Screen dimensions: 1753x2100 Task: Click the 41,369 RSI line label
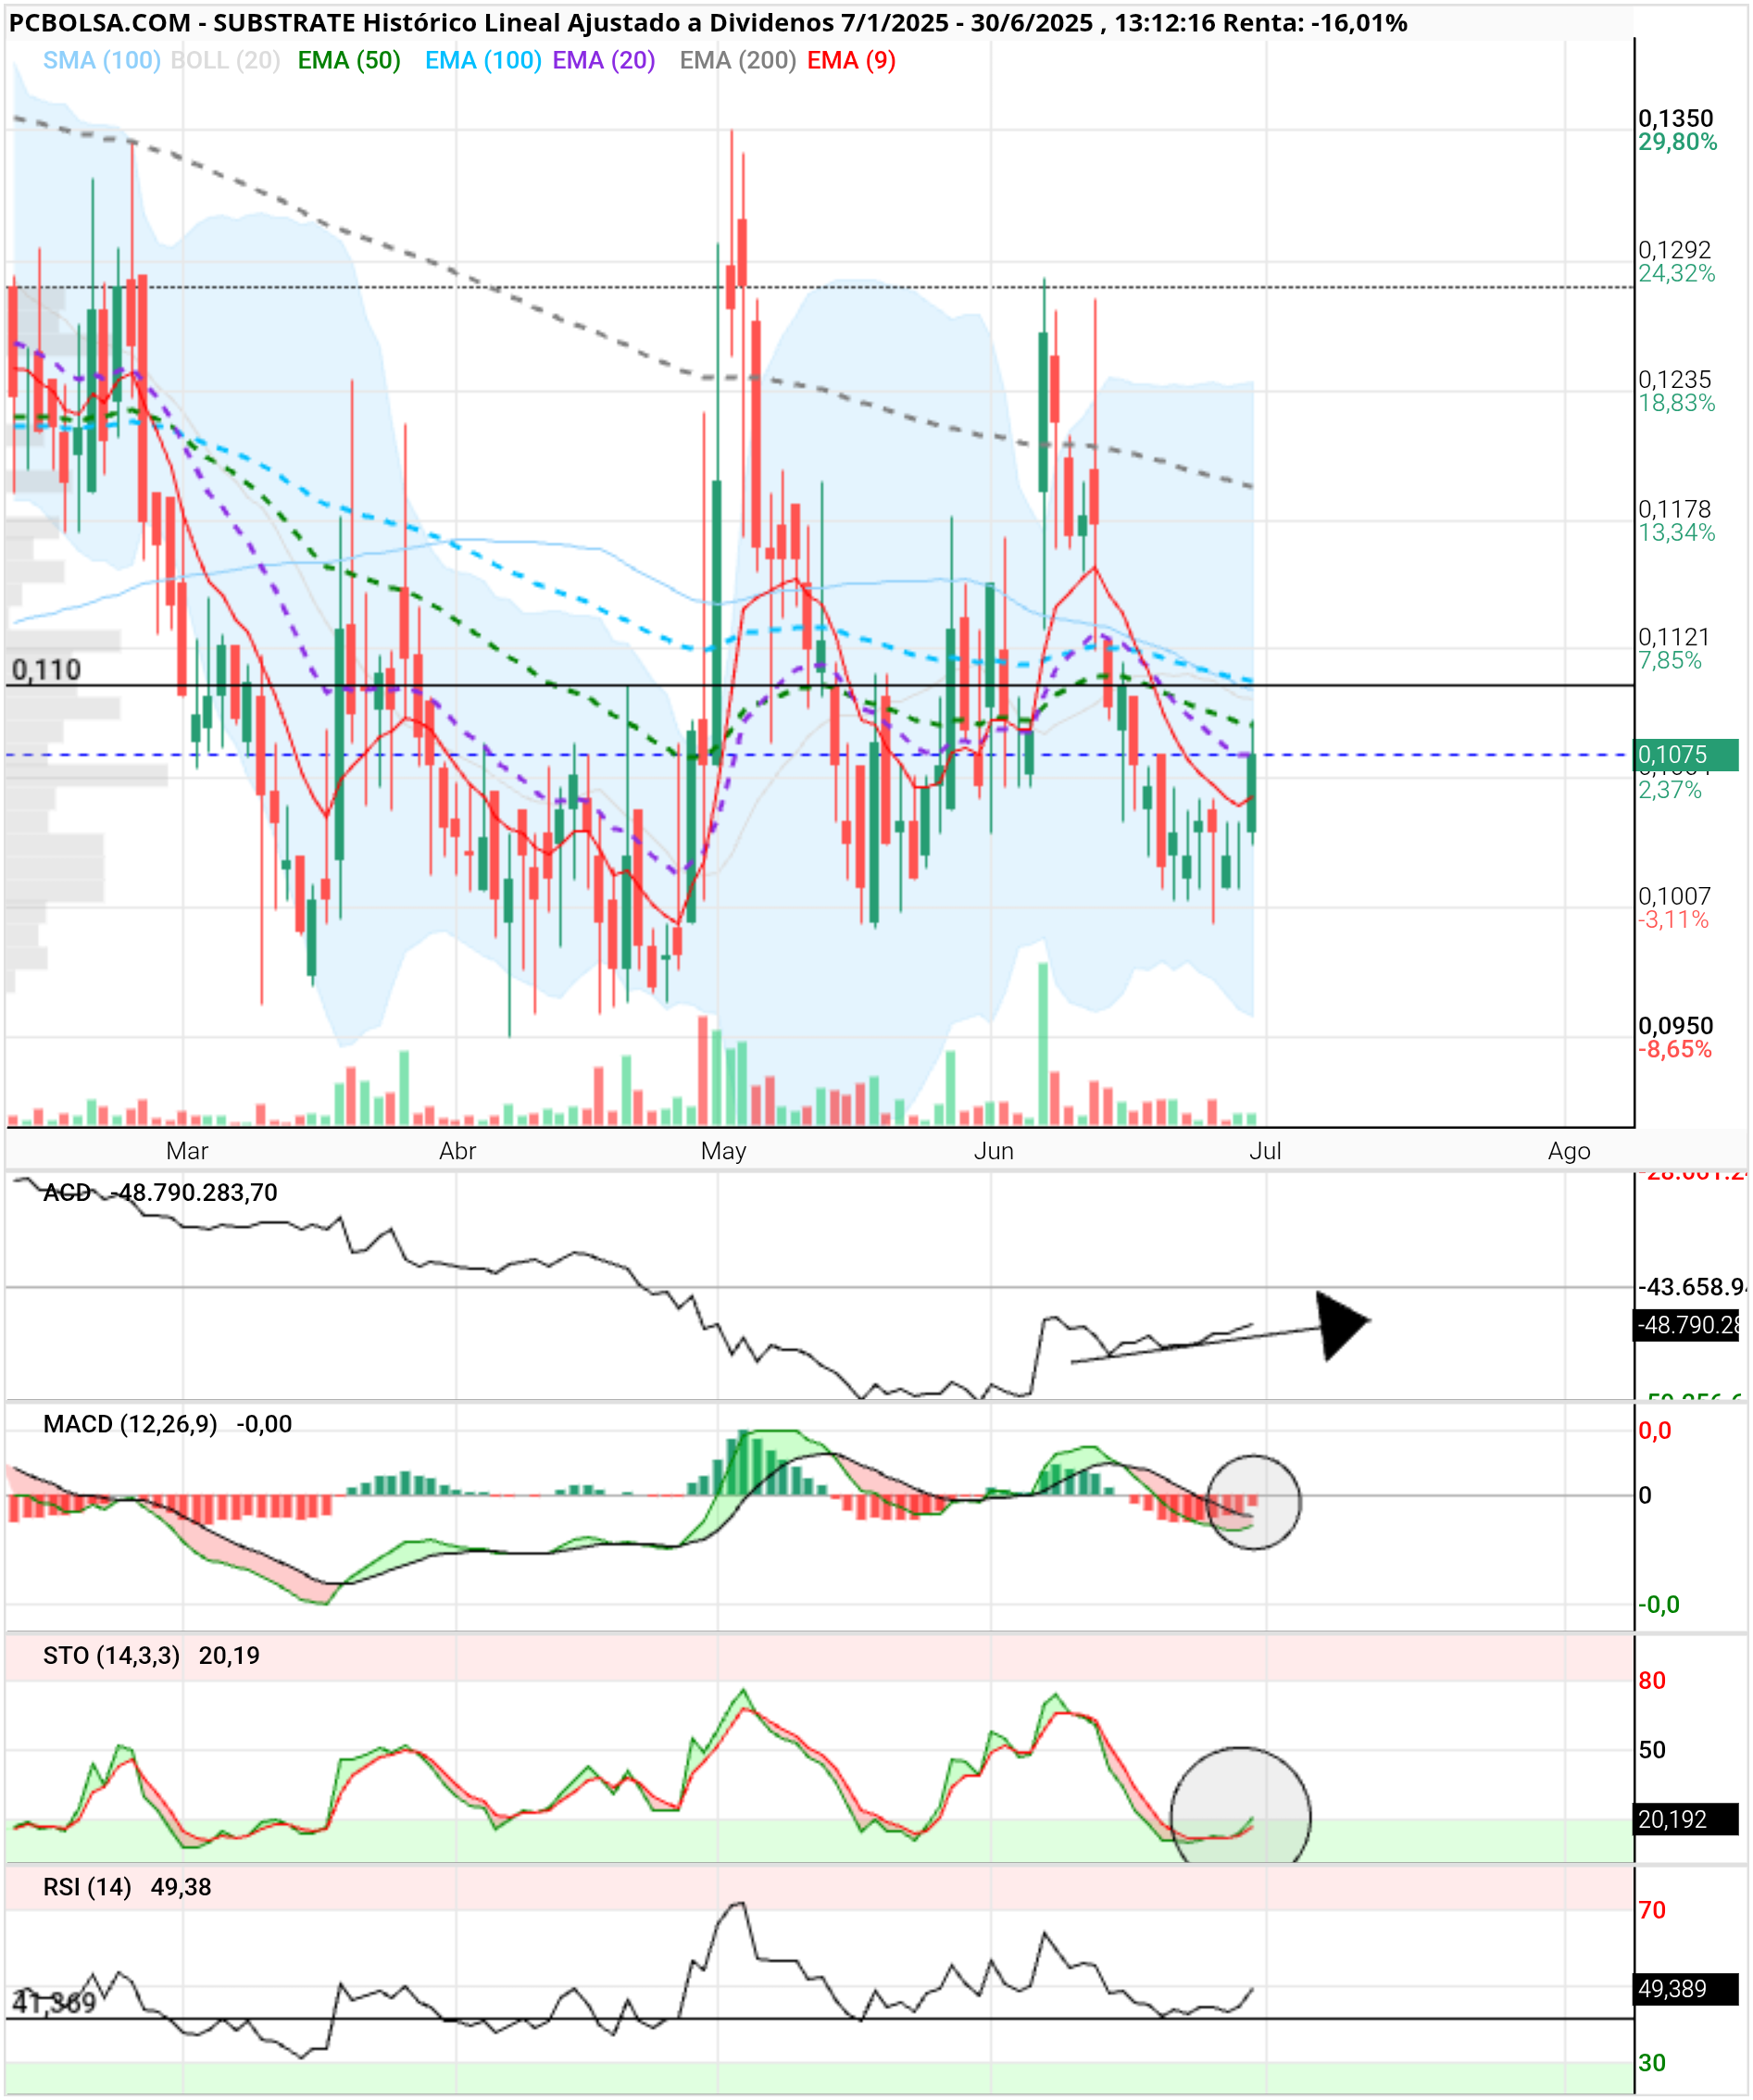54,2003
